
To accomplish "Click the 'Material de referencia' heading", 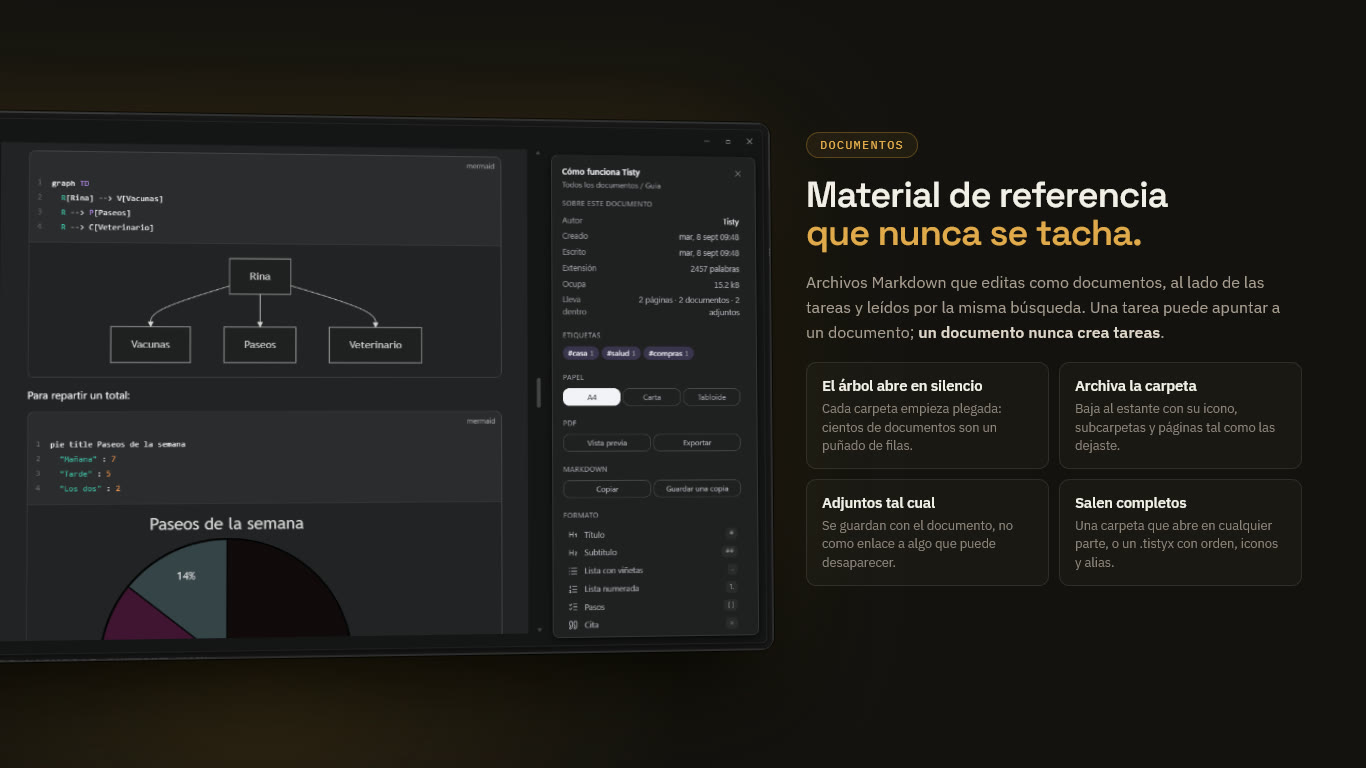I will click(x=987, y=194).
